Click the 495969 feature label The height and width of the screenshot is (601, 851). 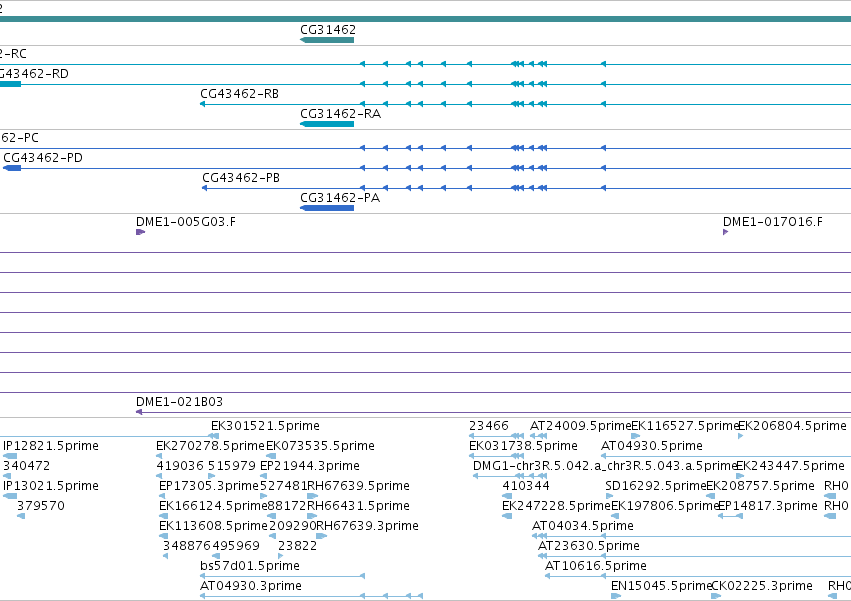tap(236, 546)
